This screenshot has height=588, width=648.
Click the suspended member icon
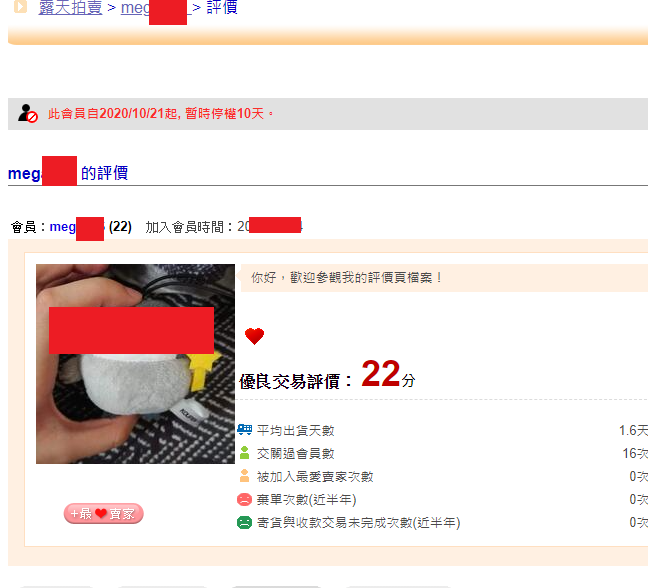pyautogui.click(x=28, y=113)
